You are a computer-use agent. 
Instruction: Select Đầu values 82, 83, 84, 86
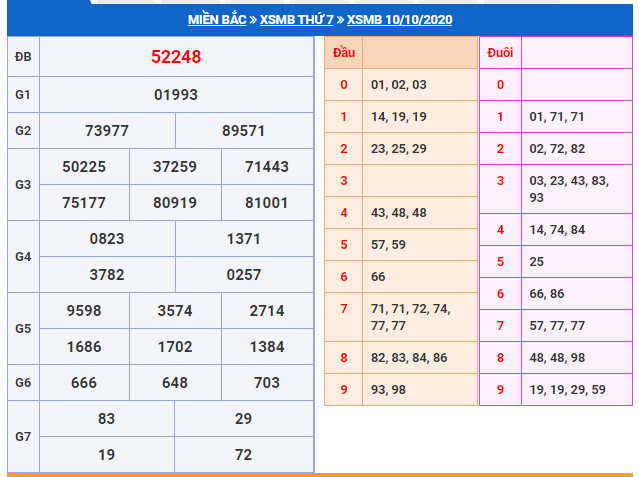(409, 358)
